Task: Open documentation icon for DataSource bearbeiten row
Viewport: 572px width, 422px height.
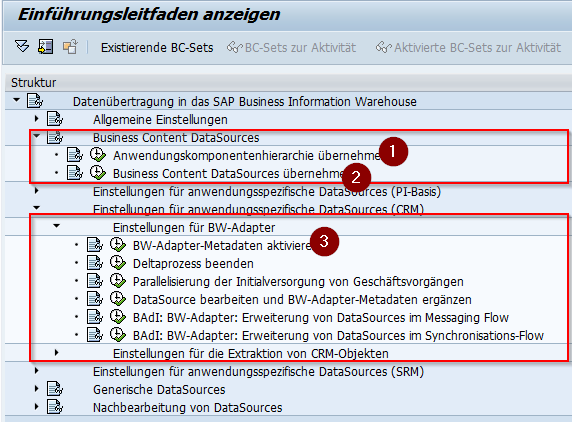Action: (95, 299)
